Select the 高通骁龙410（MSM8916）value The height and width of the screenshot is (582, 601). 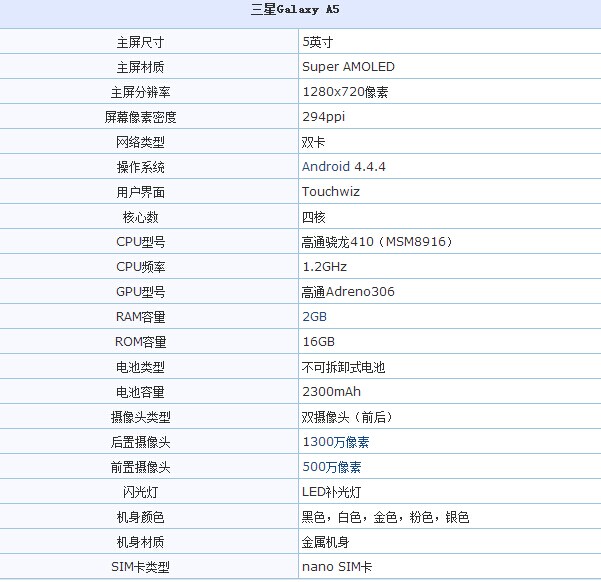tap(378, 242)
